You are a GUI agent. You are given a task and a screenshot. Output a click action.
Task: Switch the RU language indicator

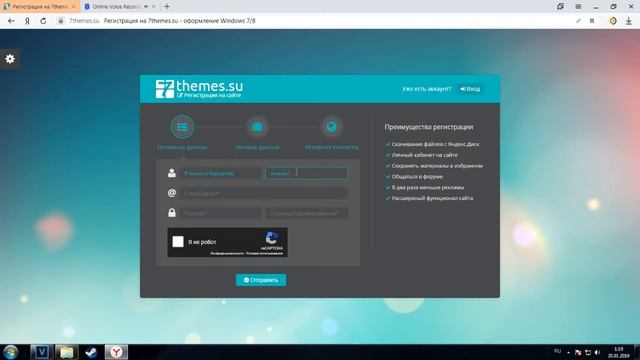coord(558,351)
